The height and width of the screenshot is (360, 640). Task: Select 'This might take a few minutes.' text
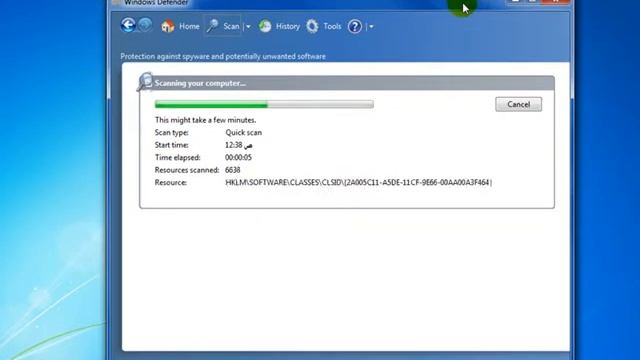[205, 120]
